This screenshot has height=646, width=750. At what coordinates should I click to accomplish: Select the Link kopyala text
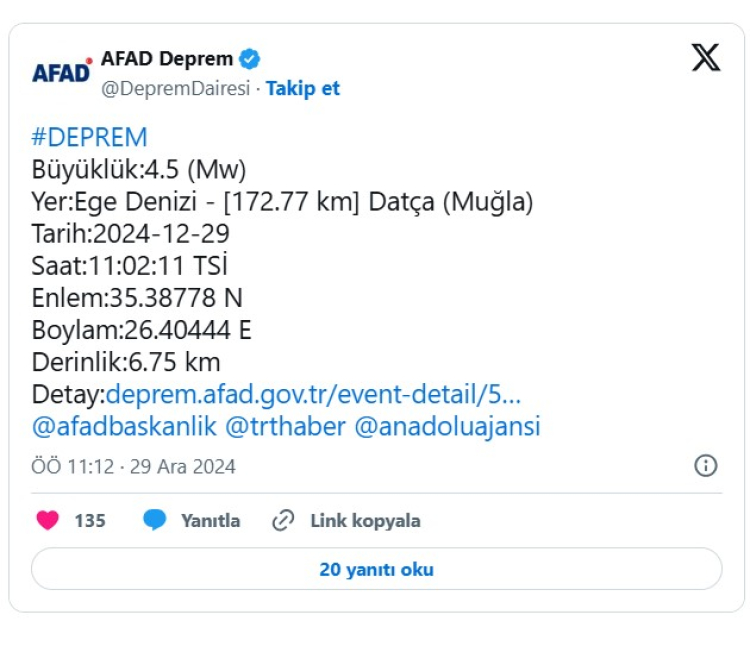click(x=365, y=520)
